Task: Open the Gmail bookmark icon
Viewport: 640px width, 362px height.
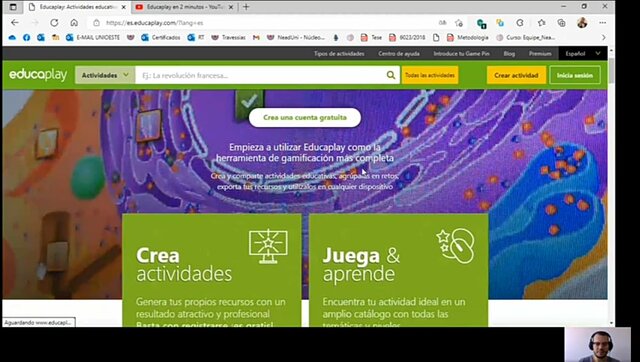Action: tap(256, 38)
